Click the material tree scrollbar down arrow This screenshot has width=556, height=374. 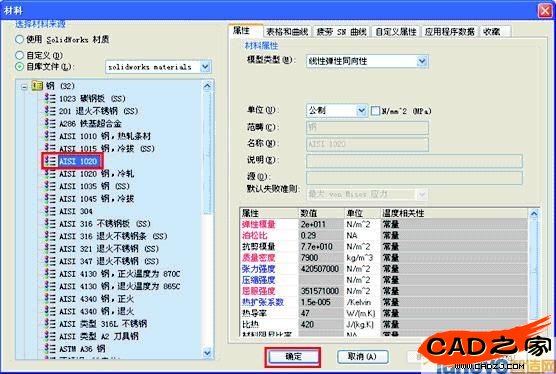pos(207,353)
